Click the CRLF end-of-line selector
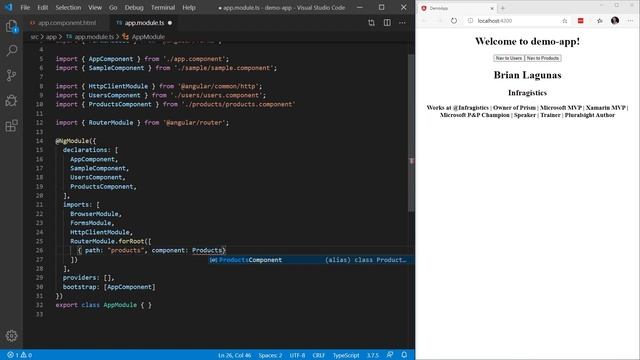The height and width of the screenshot is (360, 640). [319, 355]
